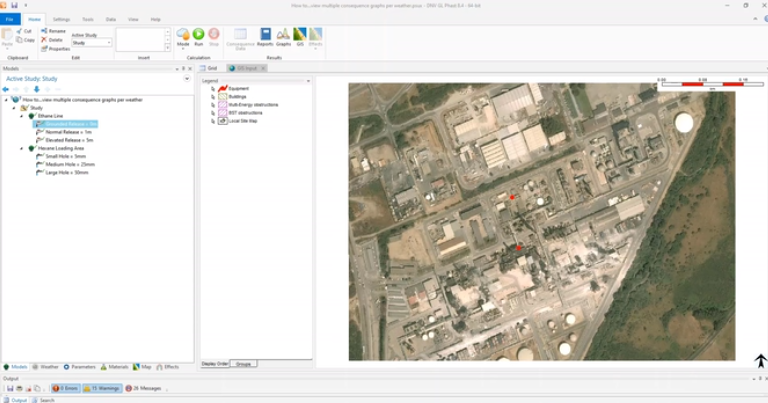Switch to the Weather panel tab
This screenshot has height=403, width=768.
tap(45, 367)
